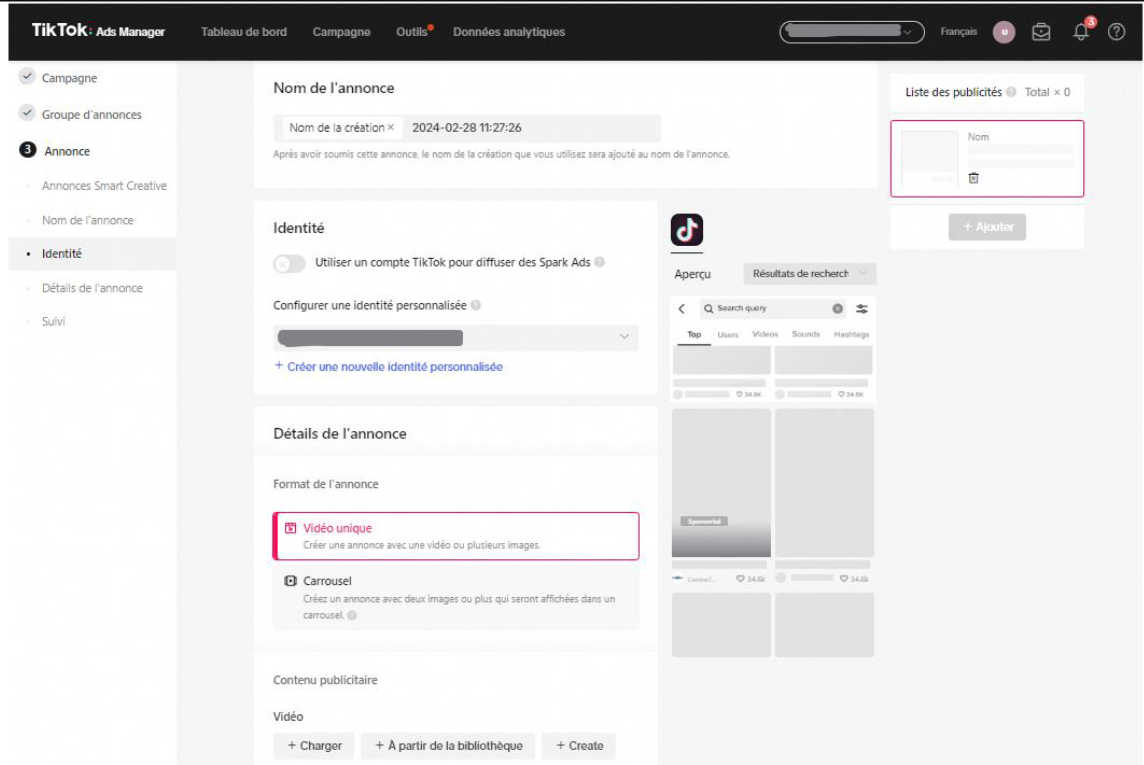Open the help question mark icon

pos(1117,32)
